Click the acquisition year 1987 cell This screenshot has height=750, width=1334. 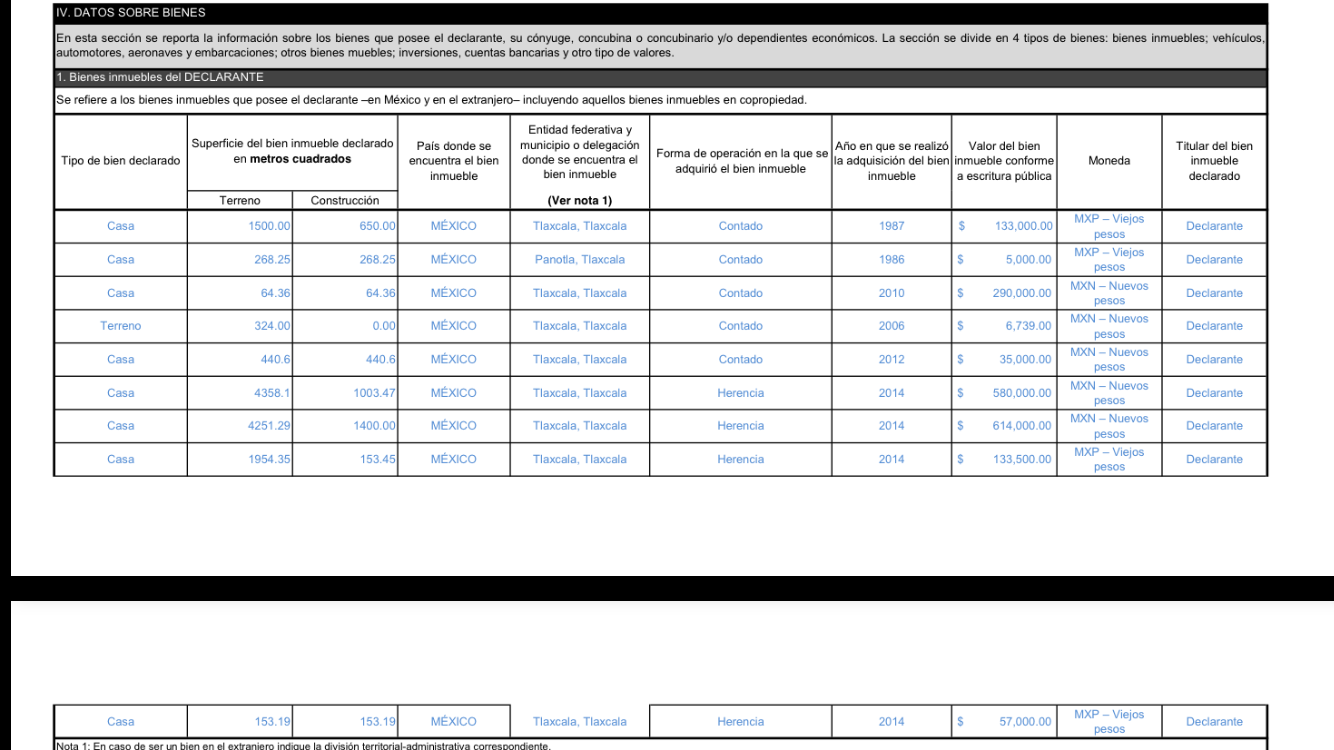(891, 226)
